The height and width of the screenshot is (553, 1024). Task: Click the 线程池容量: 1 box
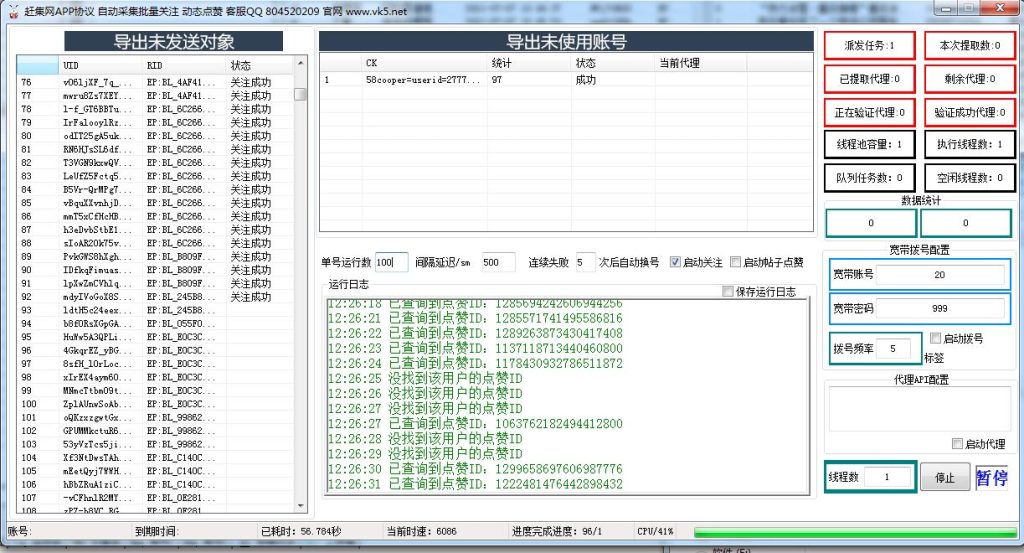[869, 144]
